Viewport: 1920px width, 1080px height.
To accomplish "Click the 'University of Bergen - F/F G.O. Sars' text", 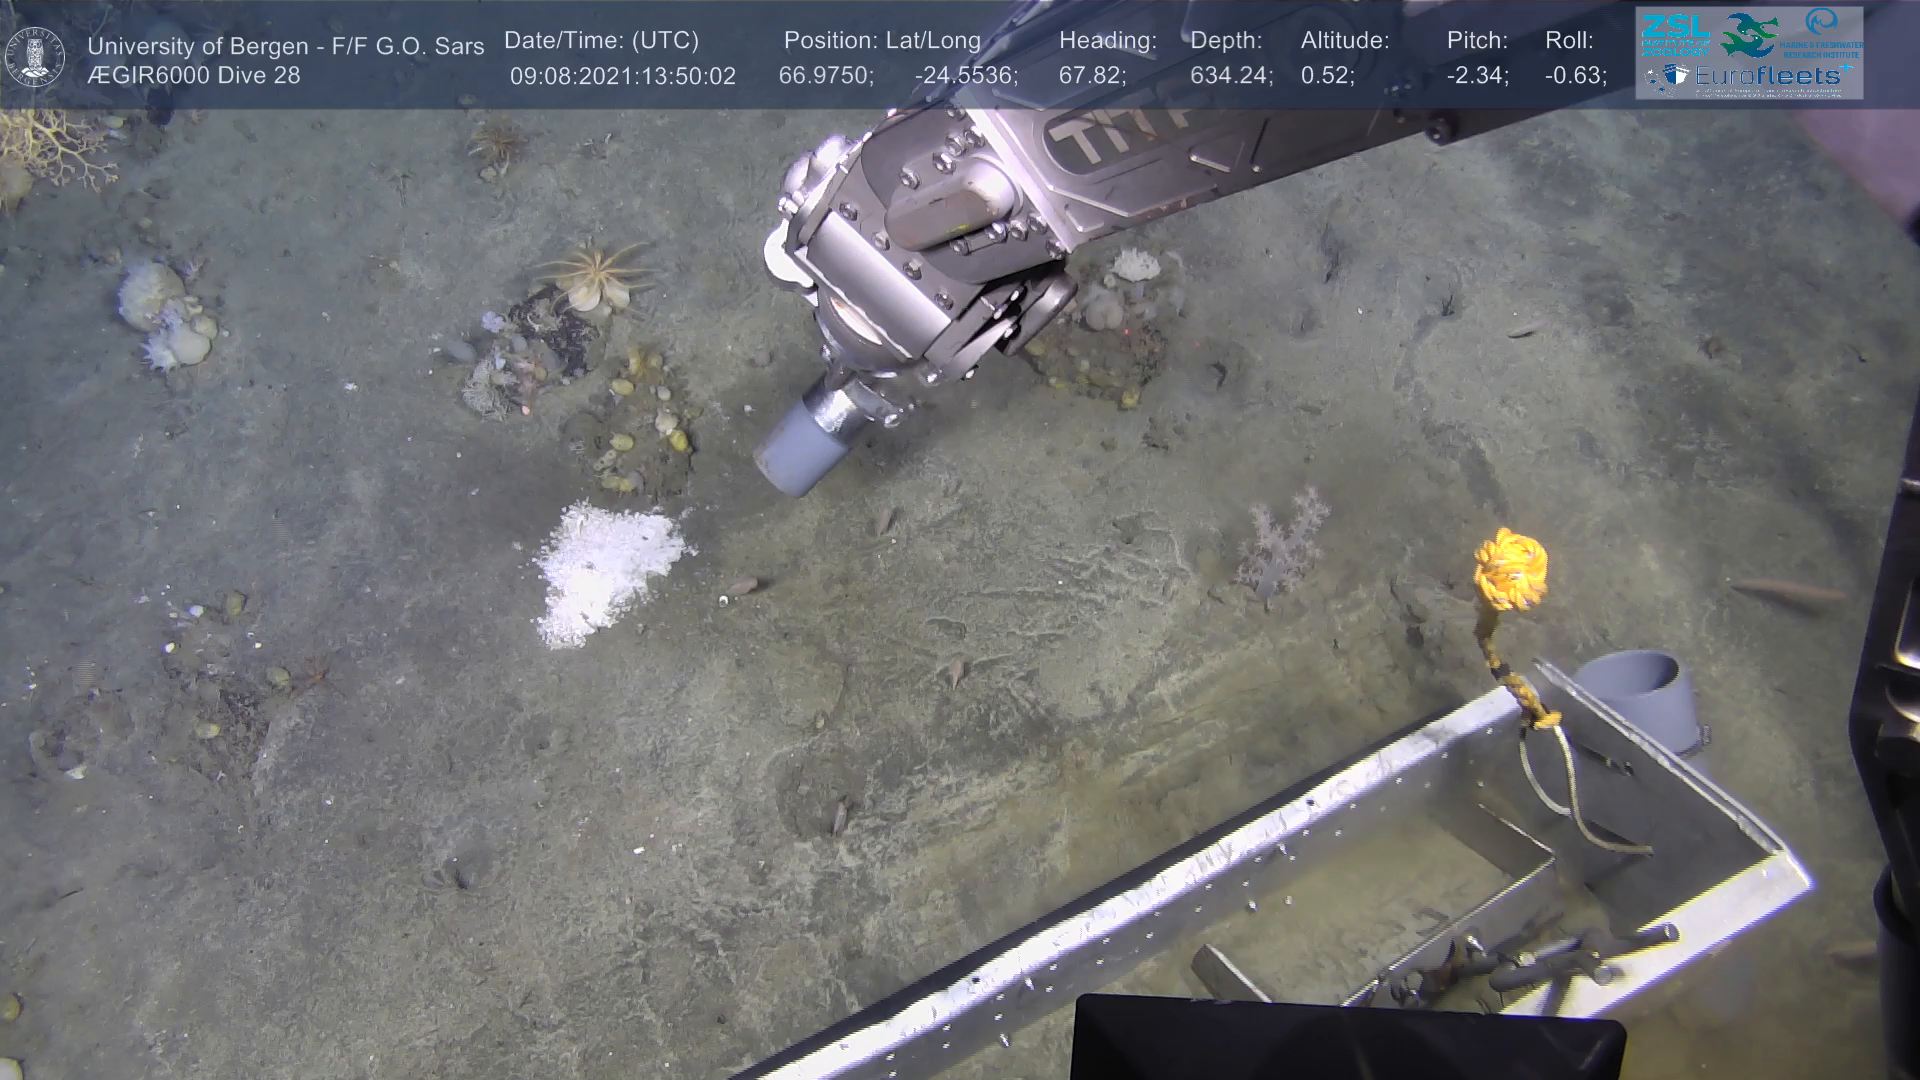I will tap(286, 46).
